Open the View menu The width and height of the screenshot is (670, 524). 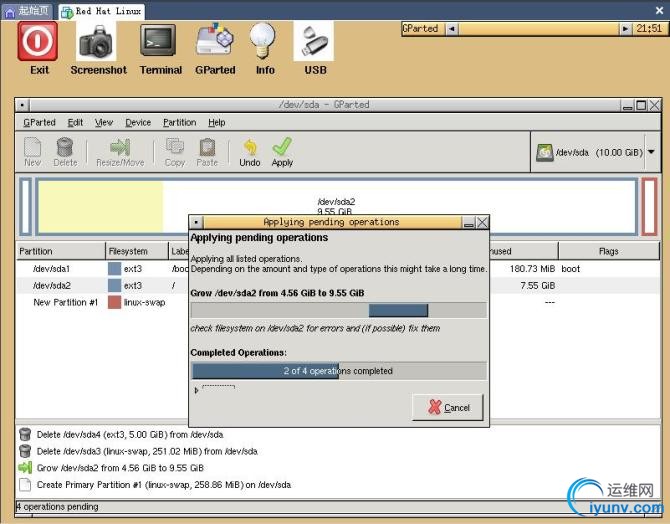104,123
